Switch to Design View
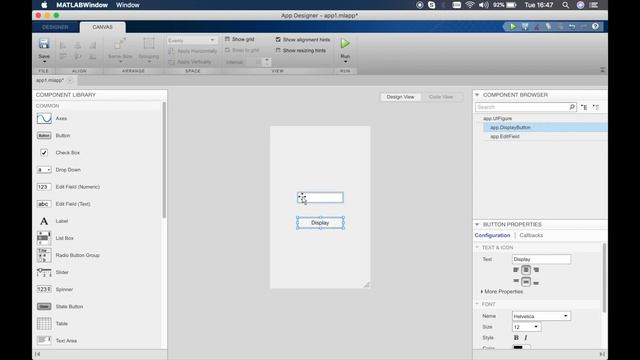The height and width of the screenshot is (360, 640). click(x=400, y=97)
